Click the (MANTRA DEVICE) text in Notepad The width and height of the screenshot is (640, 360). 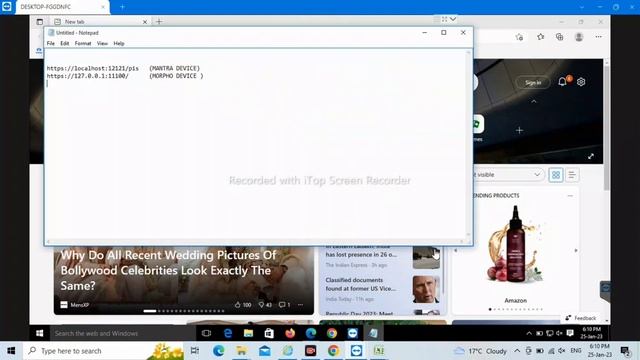[175, 68]
